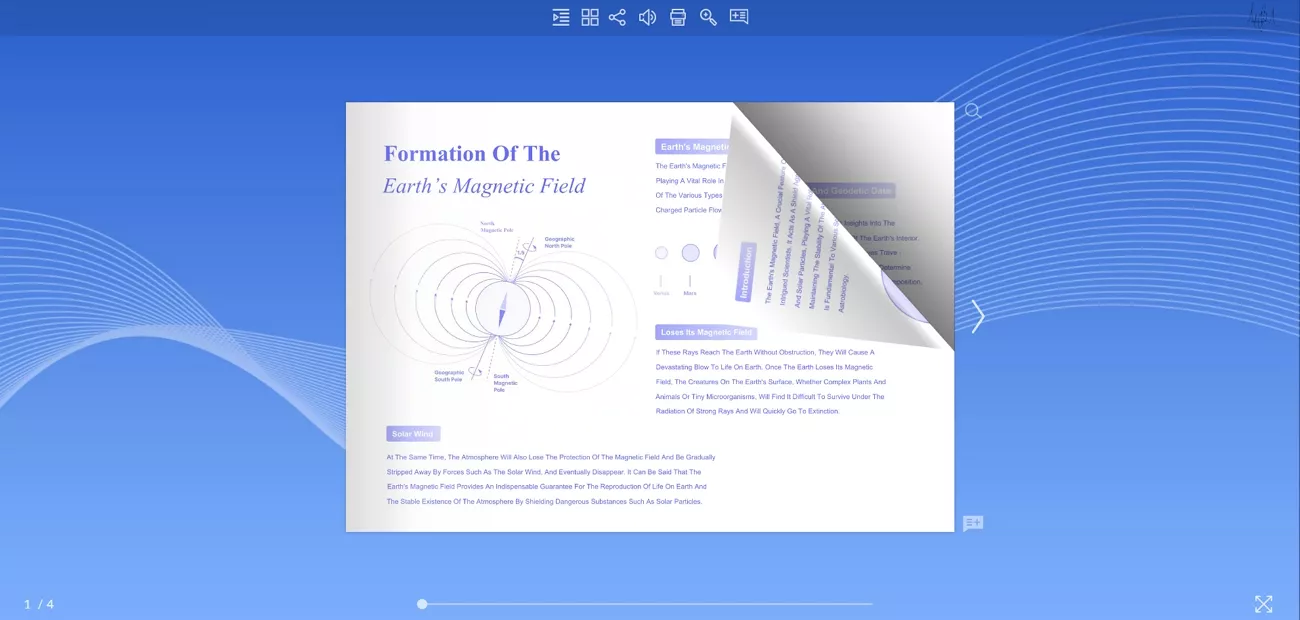Click the Geographic North Pole label
The width and height of the screenshot is (1300, 620).
coord(559,242)
